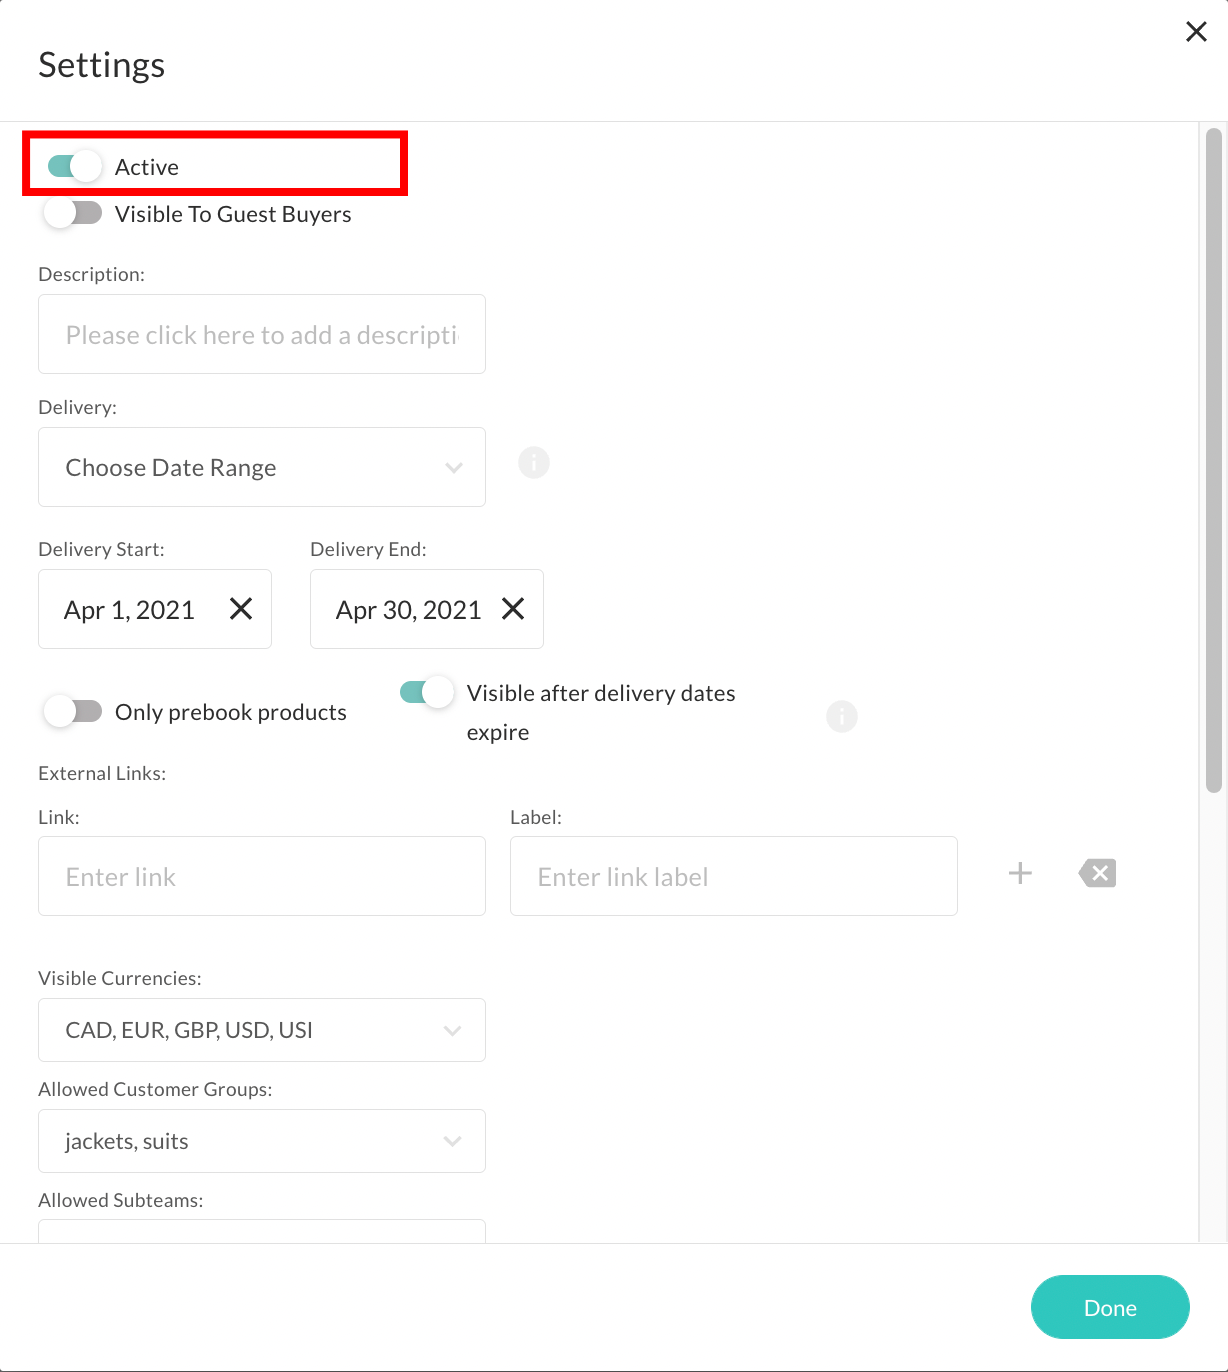Click the Delivery End: label
This screenshot has width=1228, height=1372.
[368, 549]
